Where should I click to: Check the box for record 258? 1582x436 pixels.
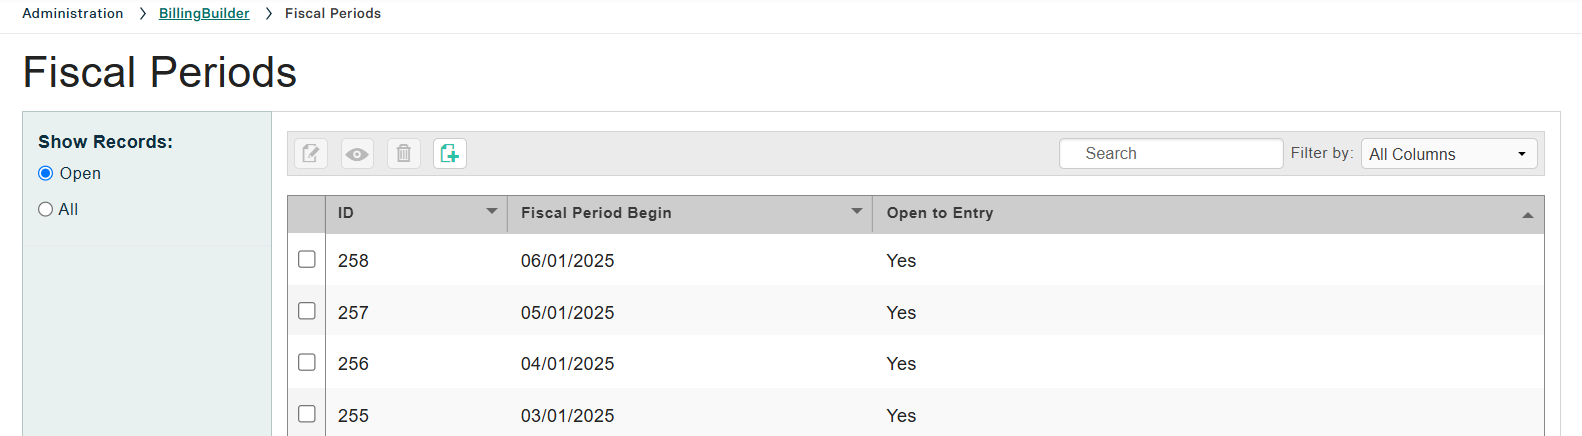coord(307,259)
